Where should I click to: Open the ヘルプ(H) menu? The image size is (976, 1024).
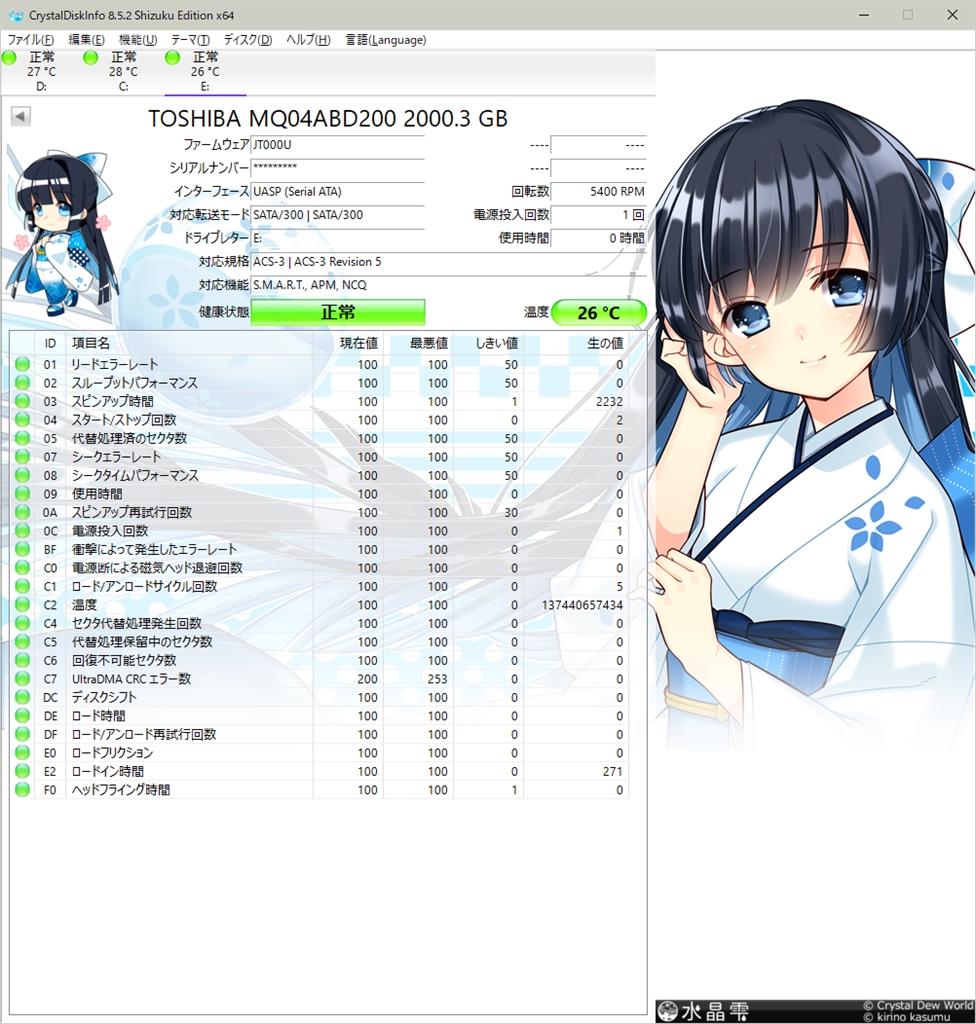pyautogui.click(x=308, y=40)
